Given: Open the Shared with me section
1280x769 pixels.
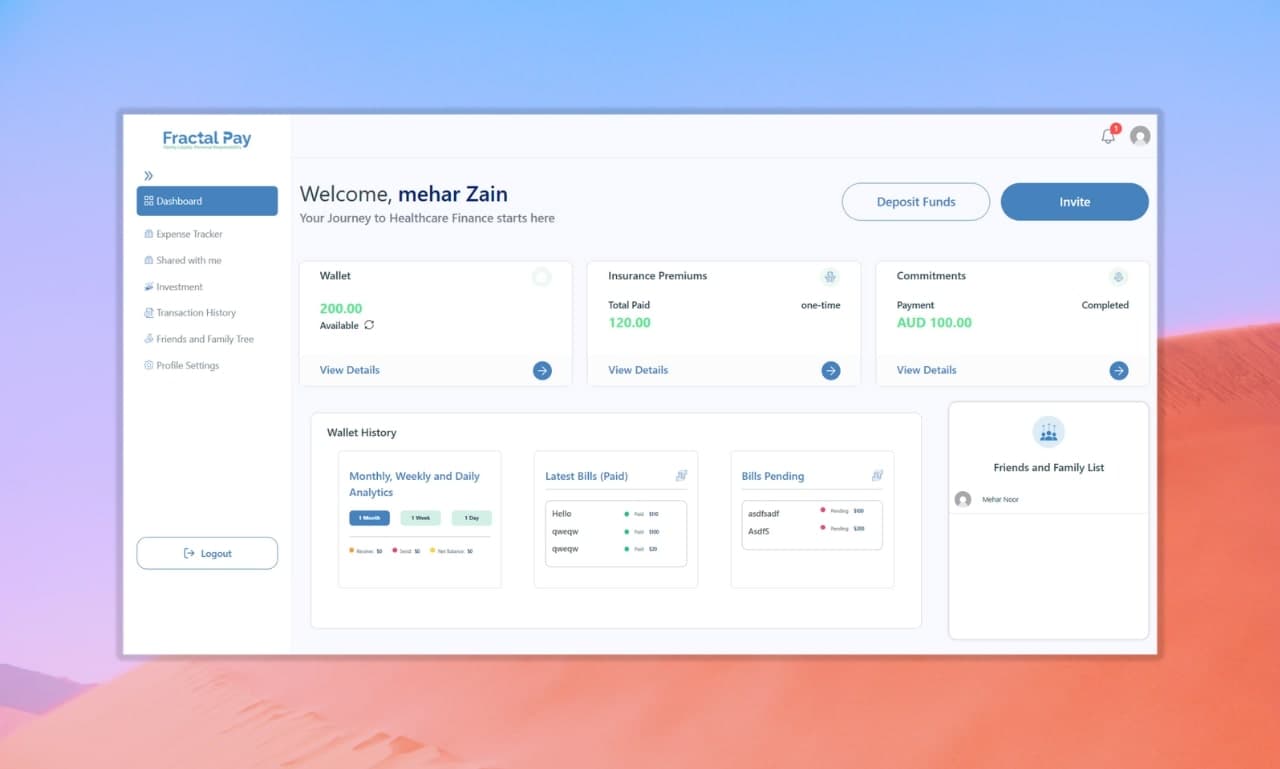Looking at the screenshot, I should [147, 260].
